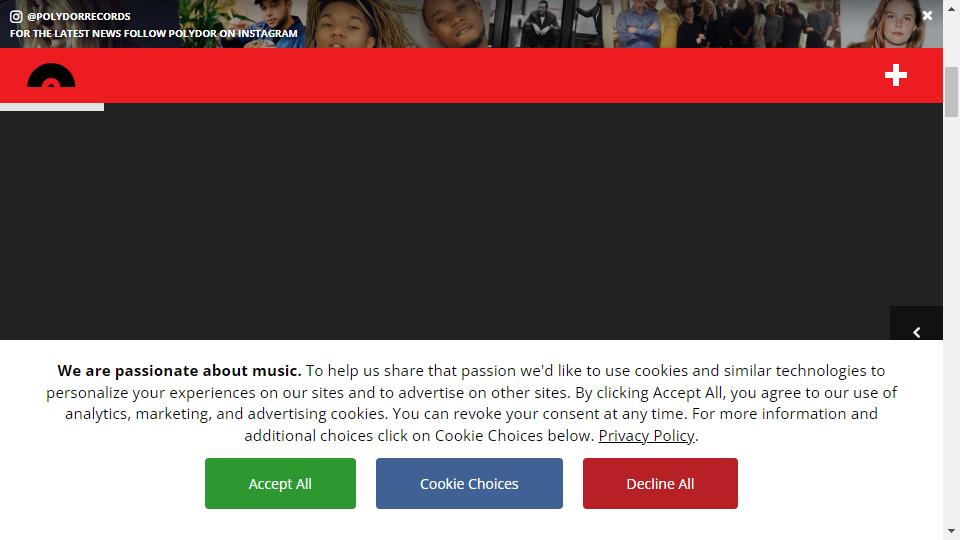
Task: Click the Polydor vinyl record logo
Action: point(51,75)
